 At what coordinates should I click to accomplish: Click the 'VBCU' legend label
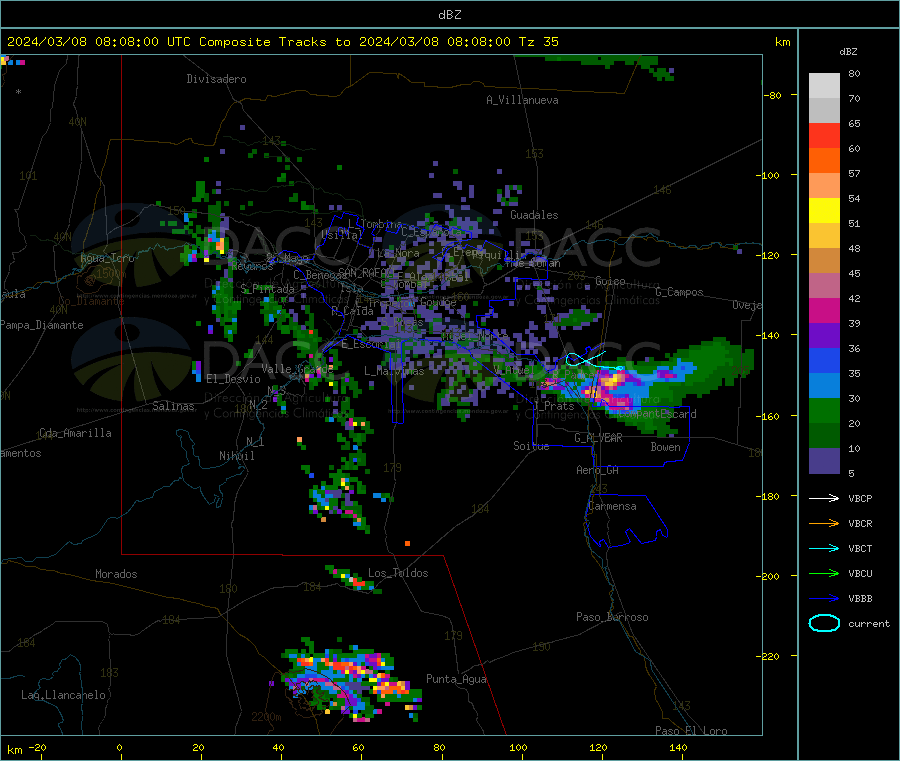pos(860,574)
